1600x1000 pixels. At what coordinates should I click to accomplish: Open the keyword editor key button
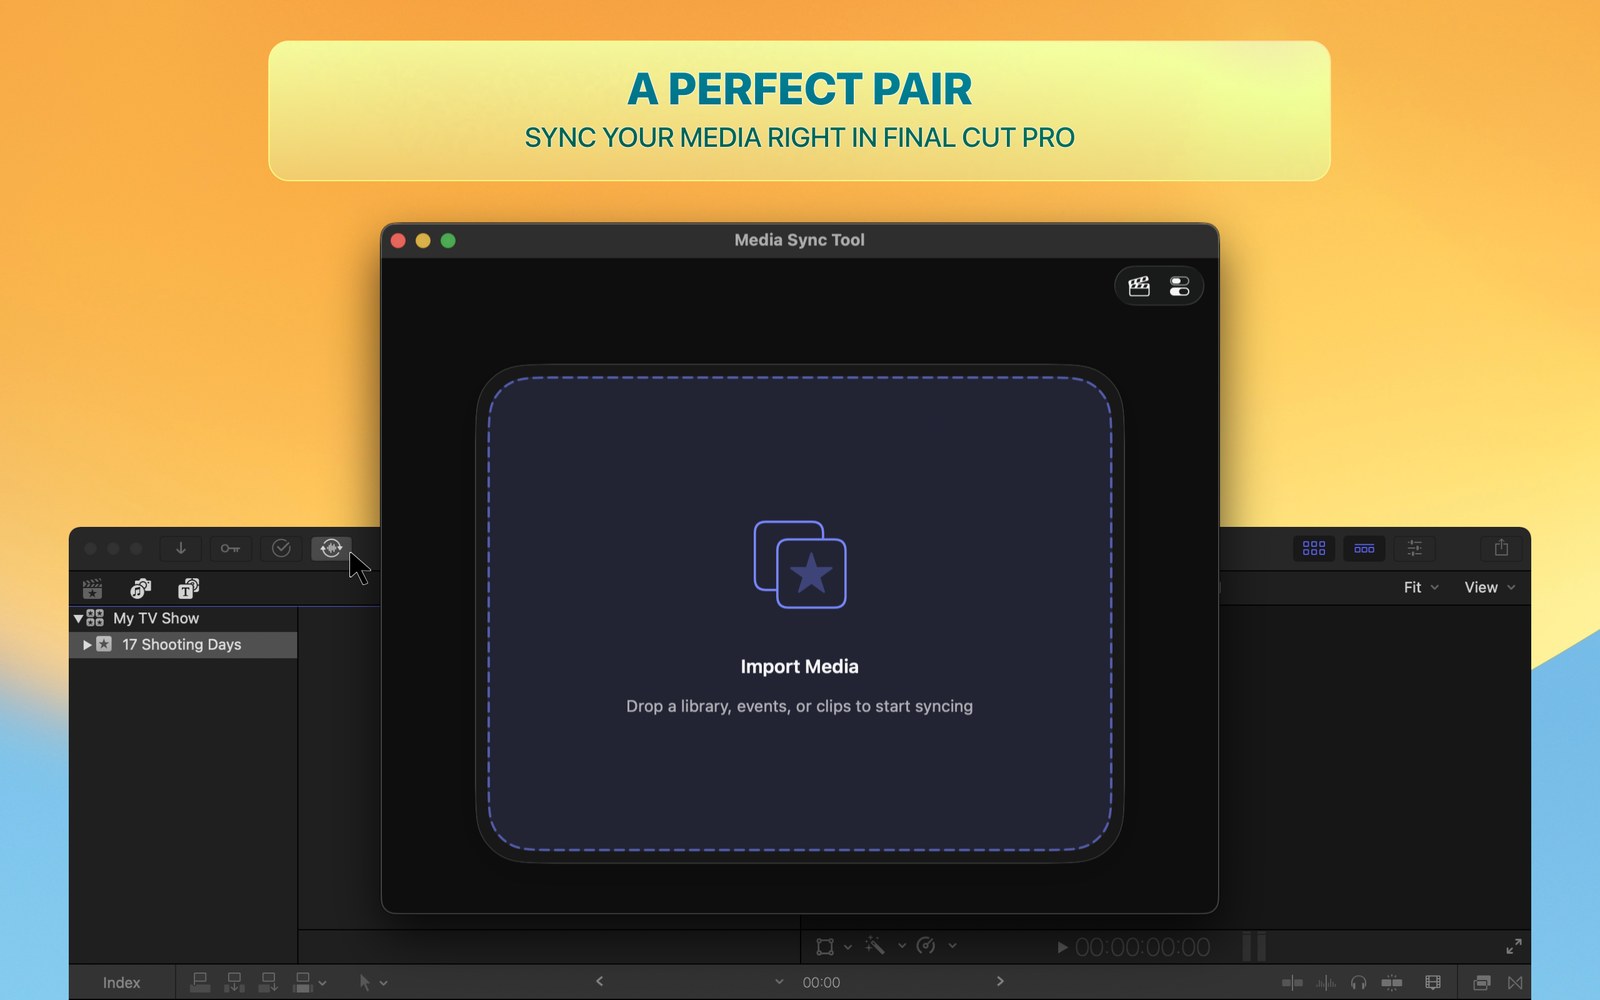230,548
